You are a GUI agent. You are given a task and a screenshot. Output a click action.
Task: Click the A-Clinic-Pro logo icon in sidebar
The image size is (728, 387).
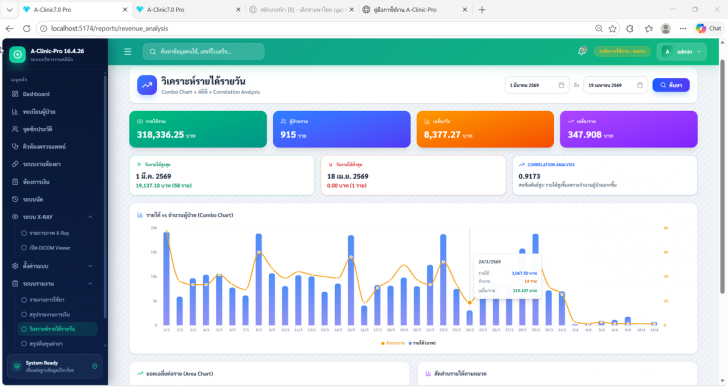coord(18,54)
